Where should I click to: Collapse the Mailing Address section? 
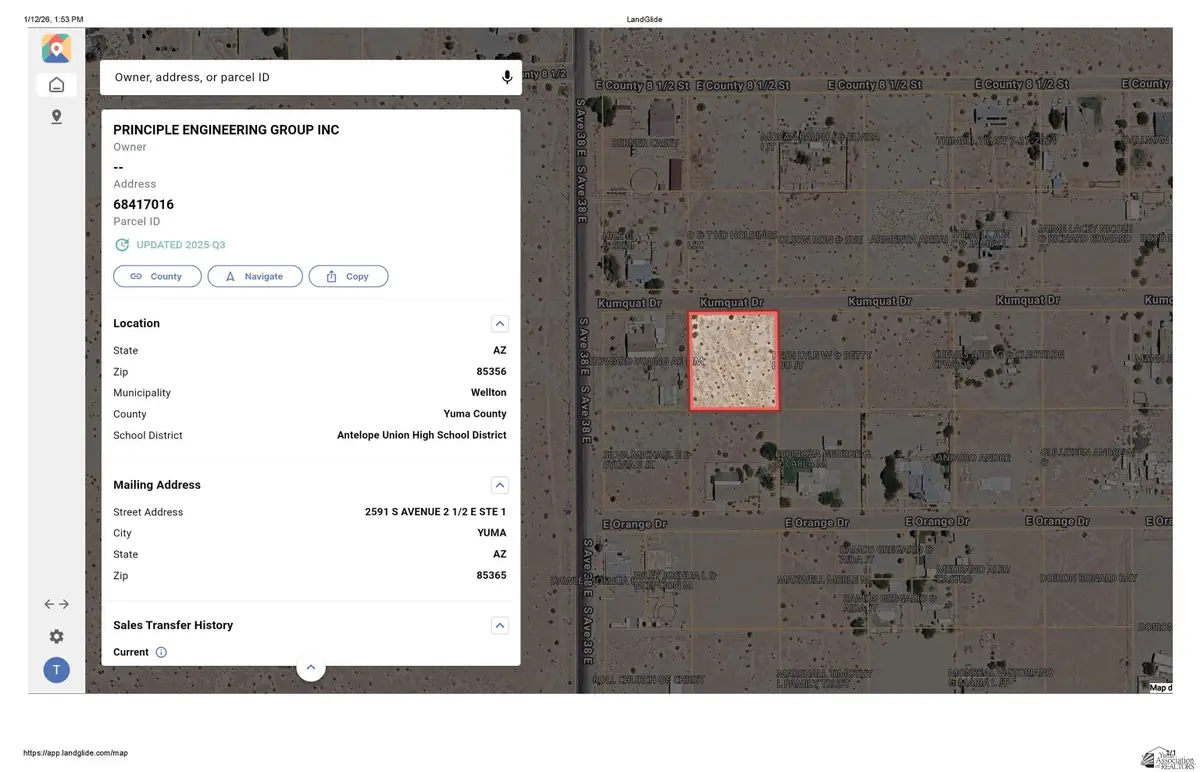point(499,485)
